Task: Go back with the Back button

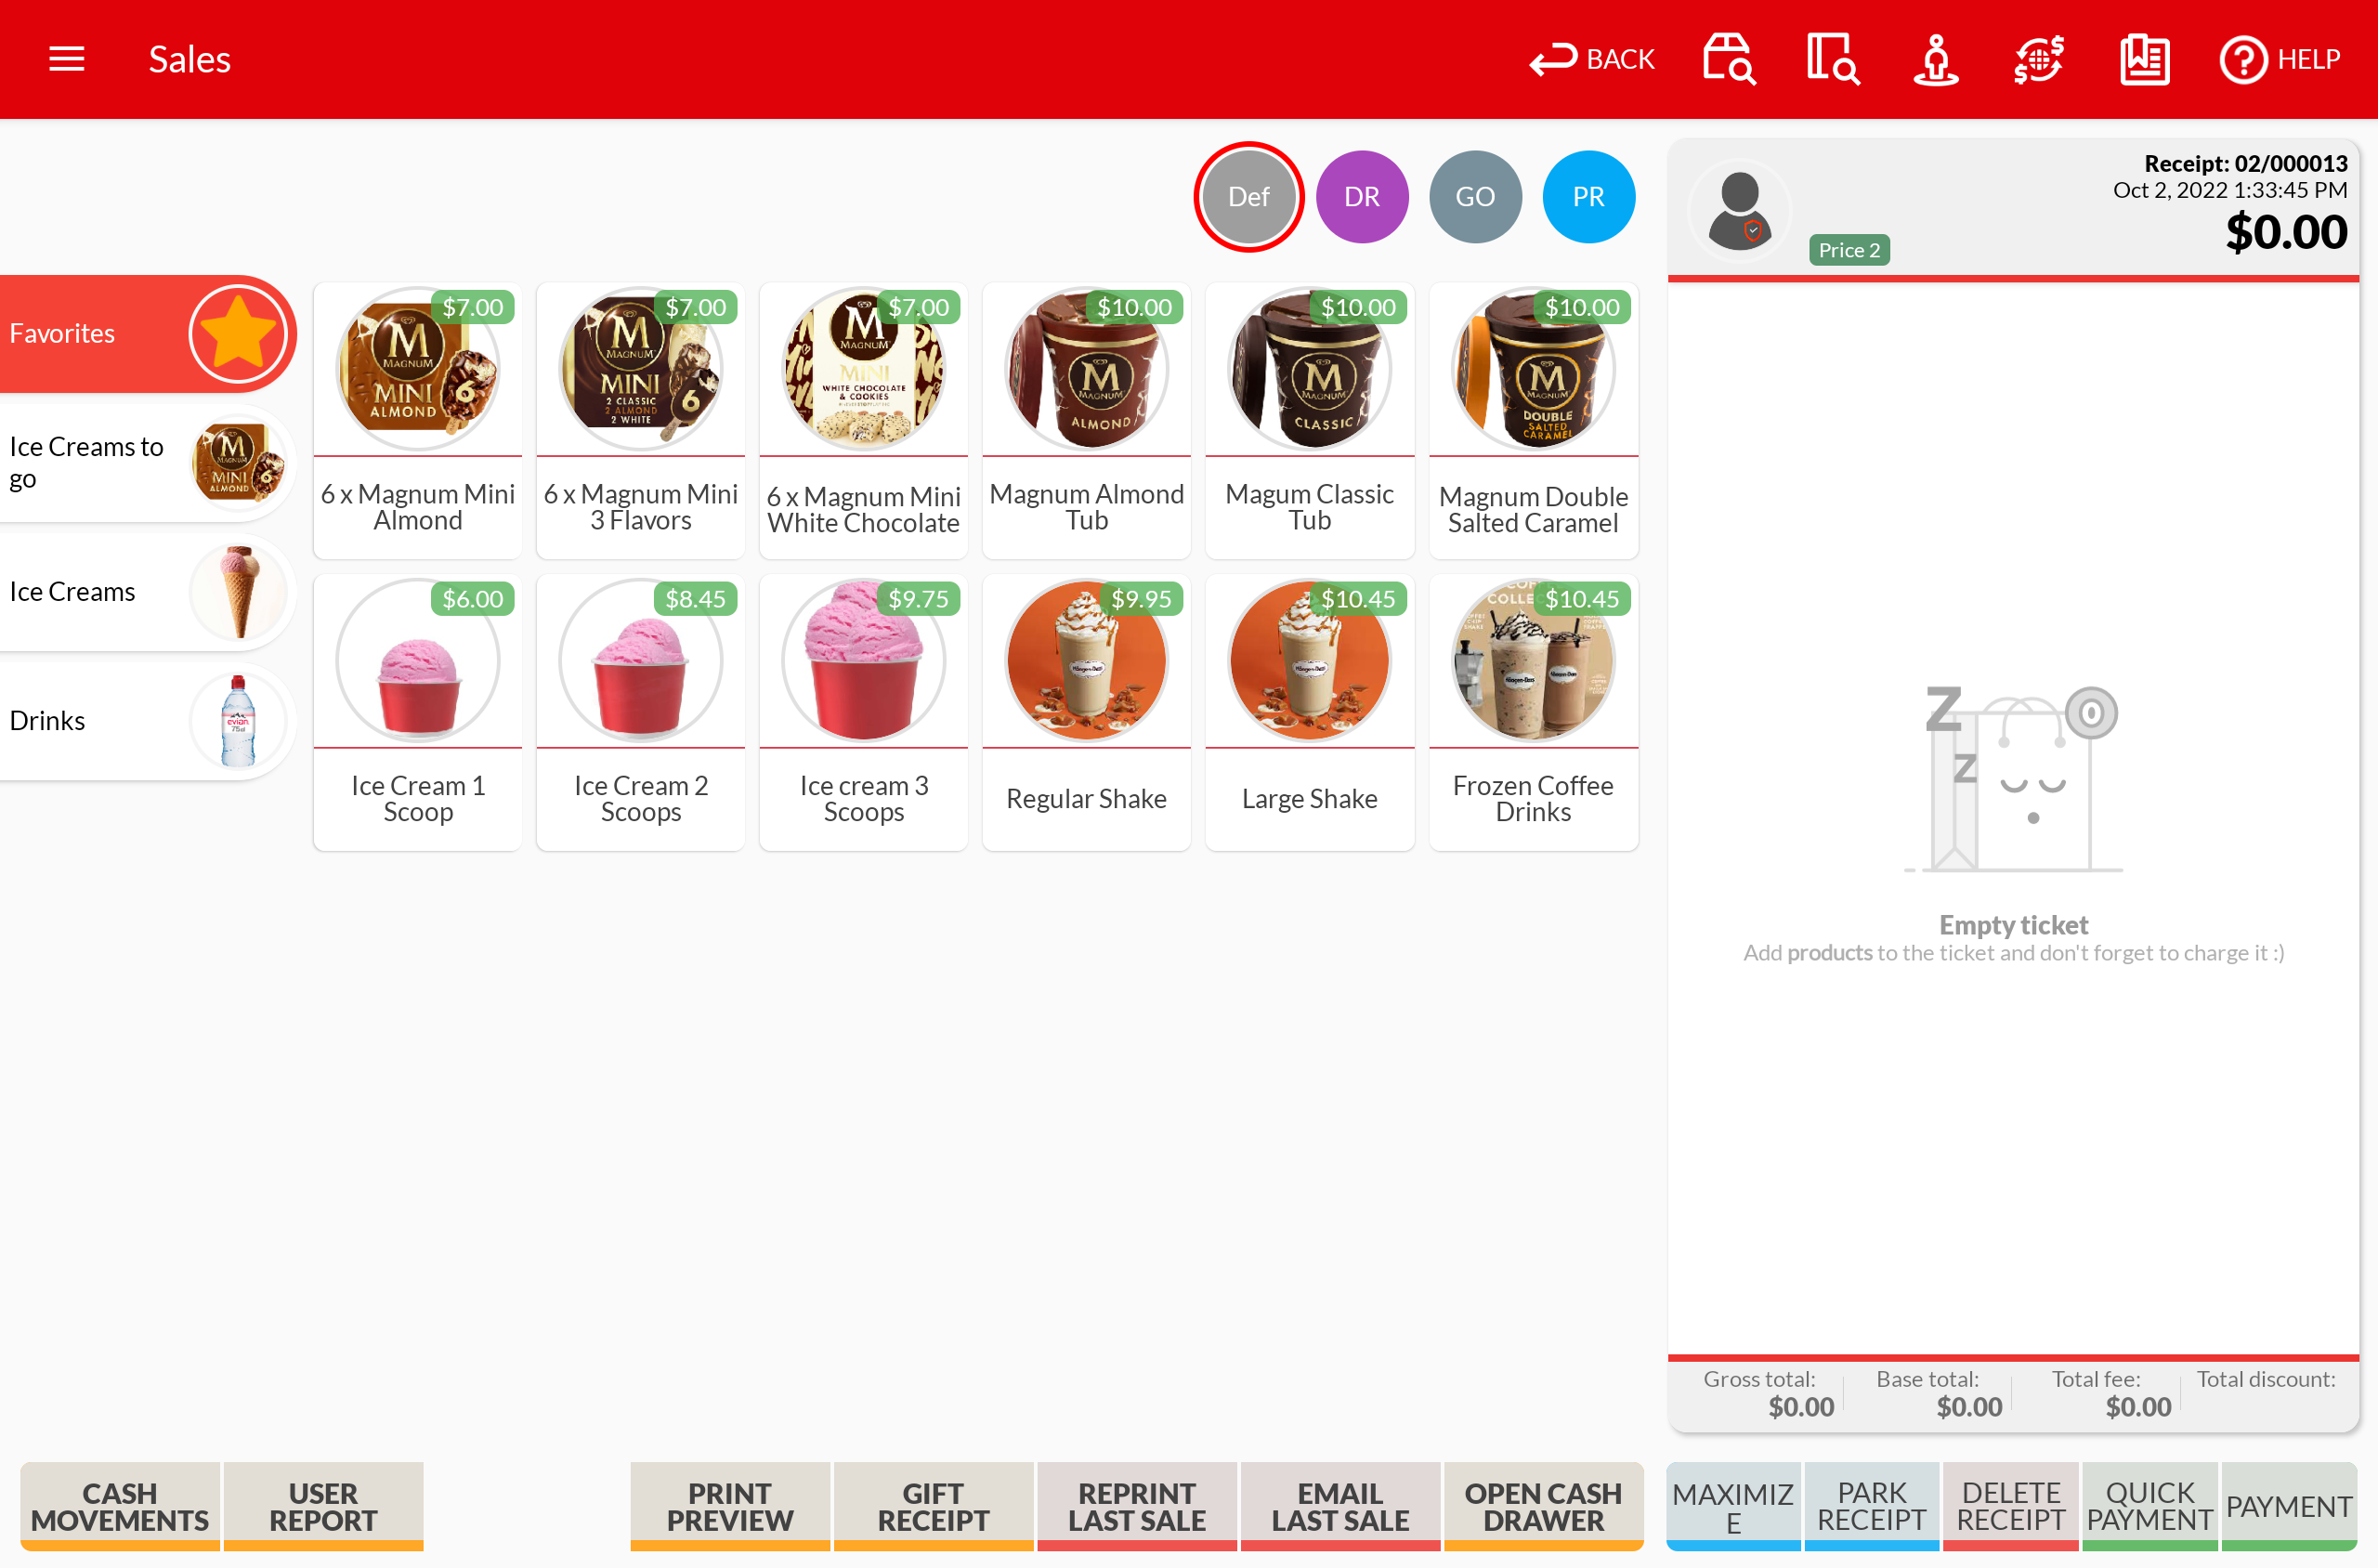Action: click(1592, 59)
